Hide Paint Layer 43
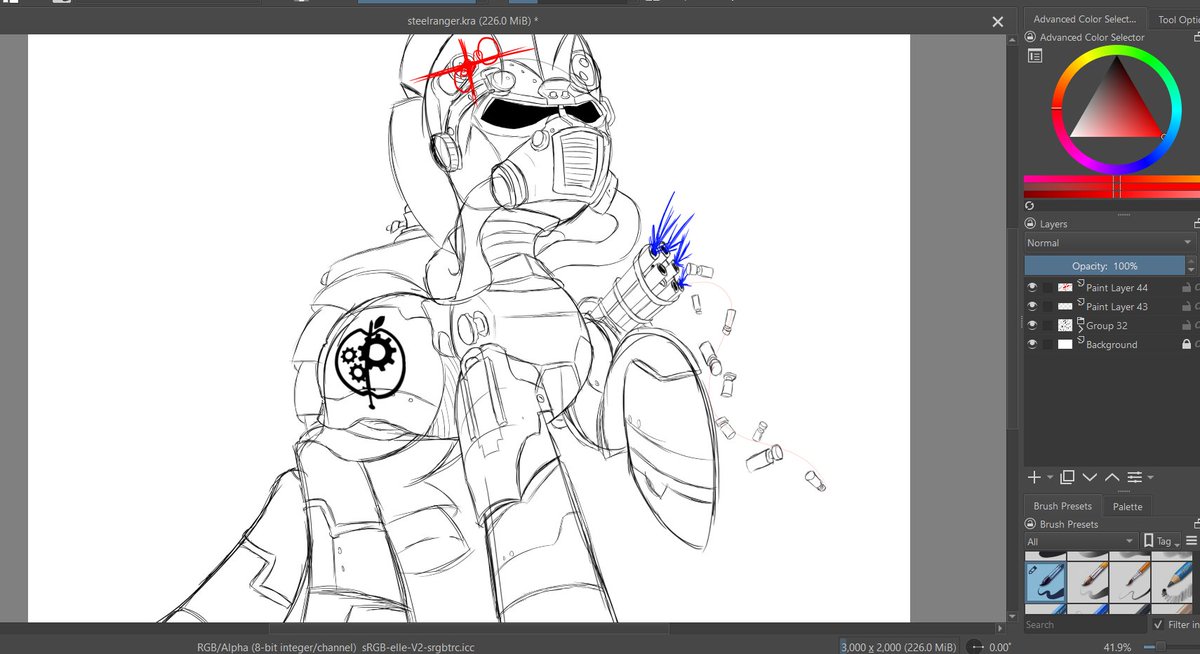Screen dimensions: 1200x654 [x=1033, y=306]
